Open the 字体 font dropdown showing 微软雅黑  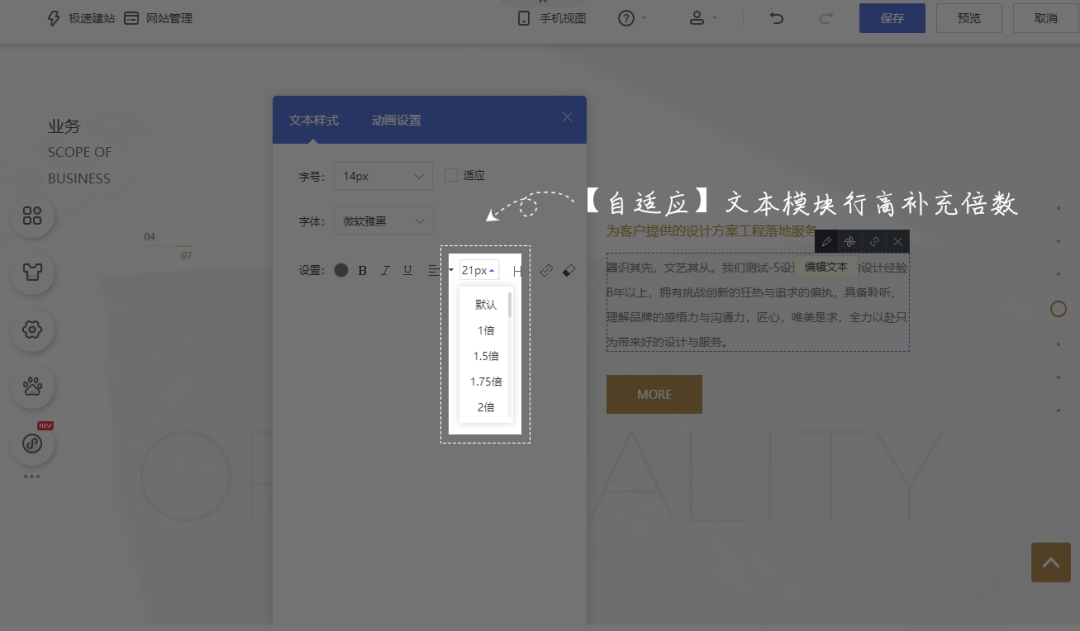383,220
